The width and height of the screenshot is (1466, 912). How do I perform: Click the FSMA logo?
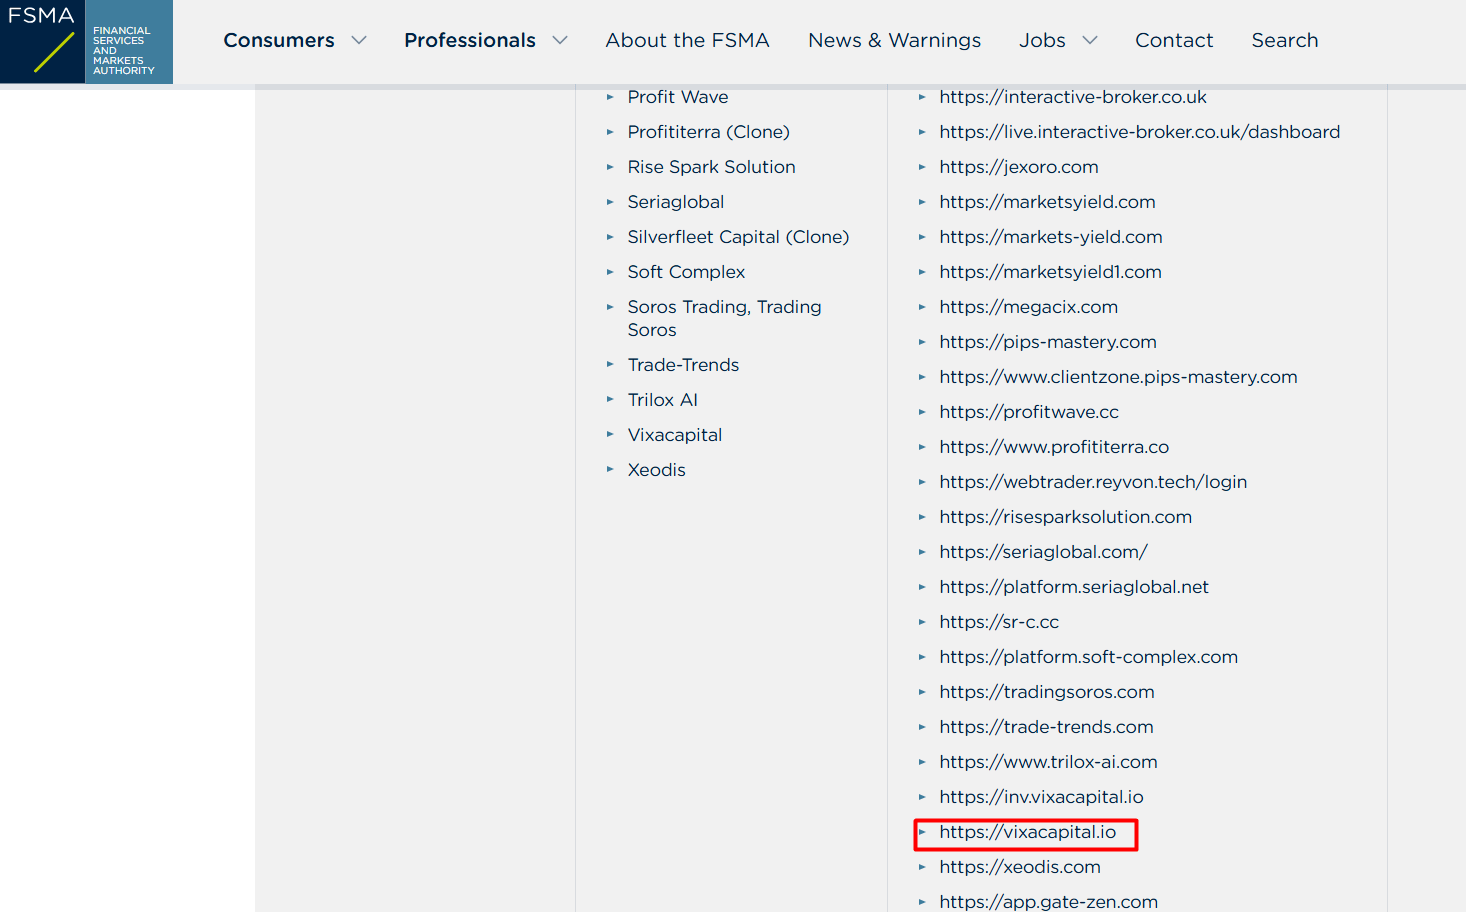(x=86, y=42)
